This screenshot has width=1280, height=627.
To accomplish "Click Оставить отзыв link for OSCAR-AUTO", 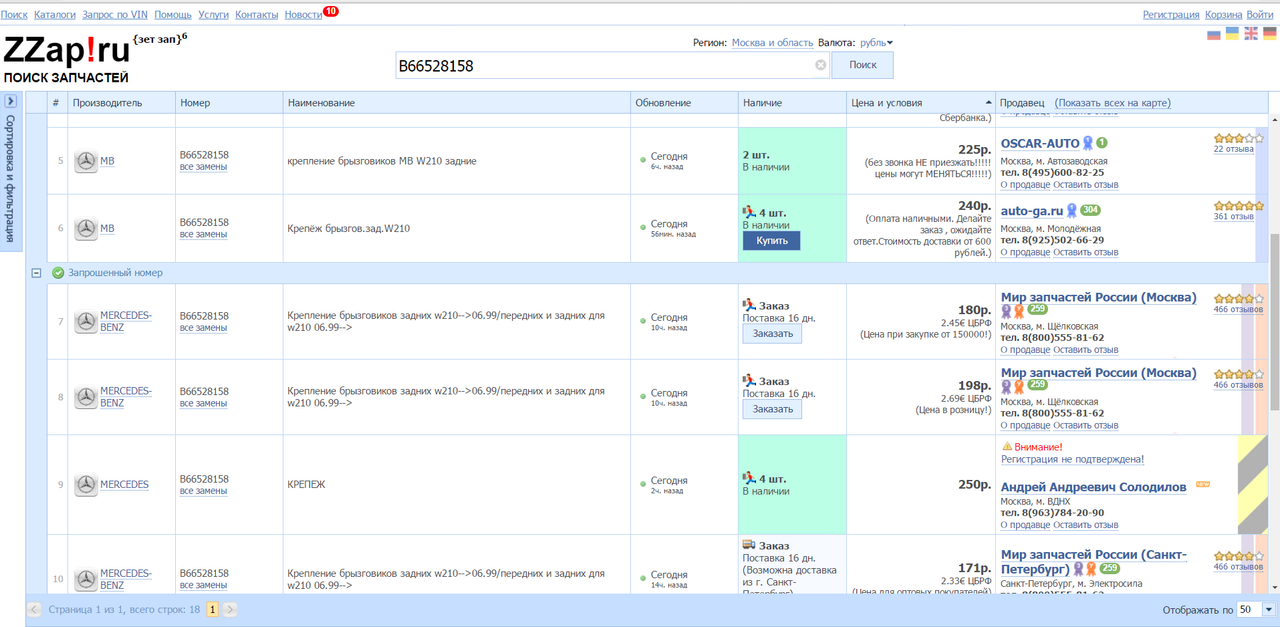I will coord(1085,184).
